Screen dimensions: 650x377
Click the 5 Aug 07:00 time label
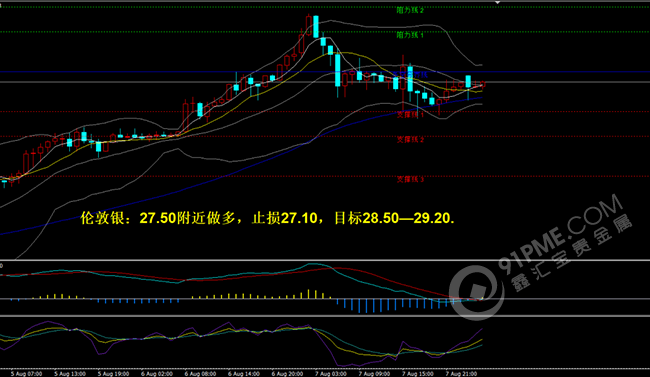[x=27, y=374]
